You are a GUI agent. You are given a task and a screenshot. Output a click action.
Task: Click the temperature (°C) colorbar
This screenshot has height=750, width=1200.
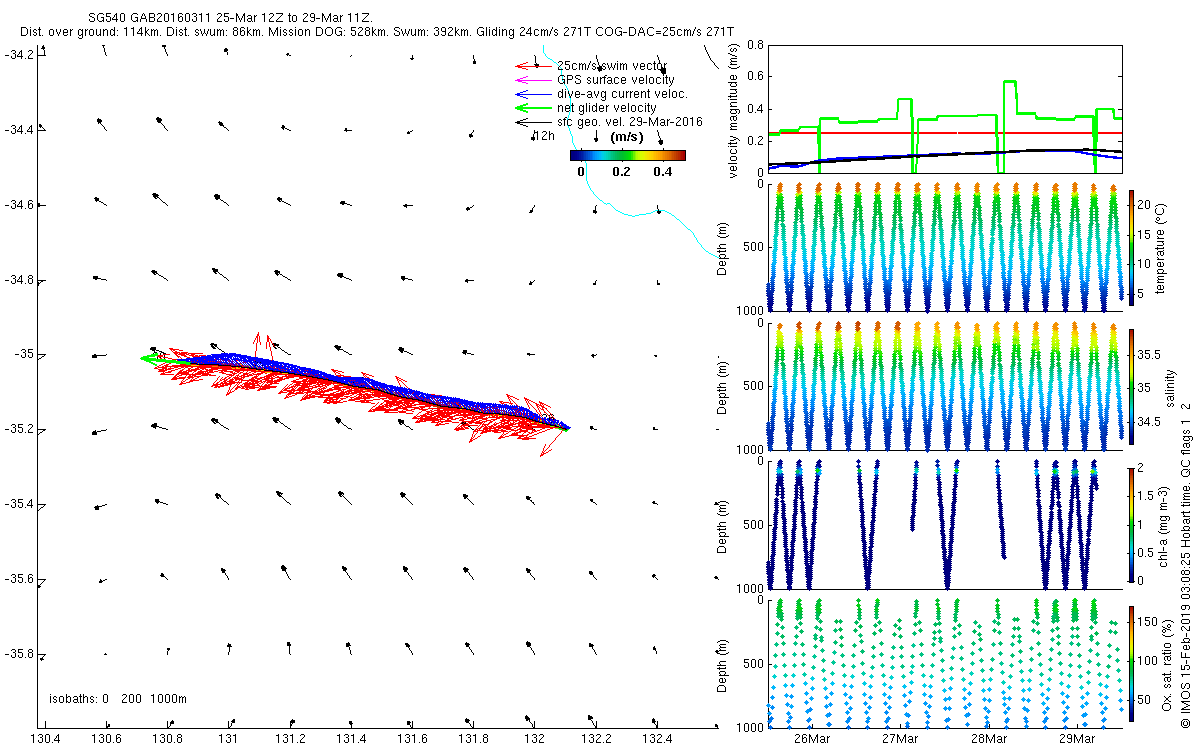pyautogui.click(x=1131, y=246)
